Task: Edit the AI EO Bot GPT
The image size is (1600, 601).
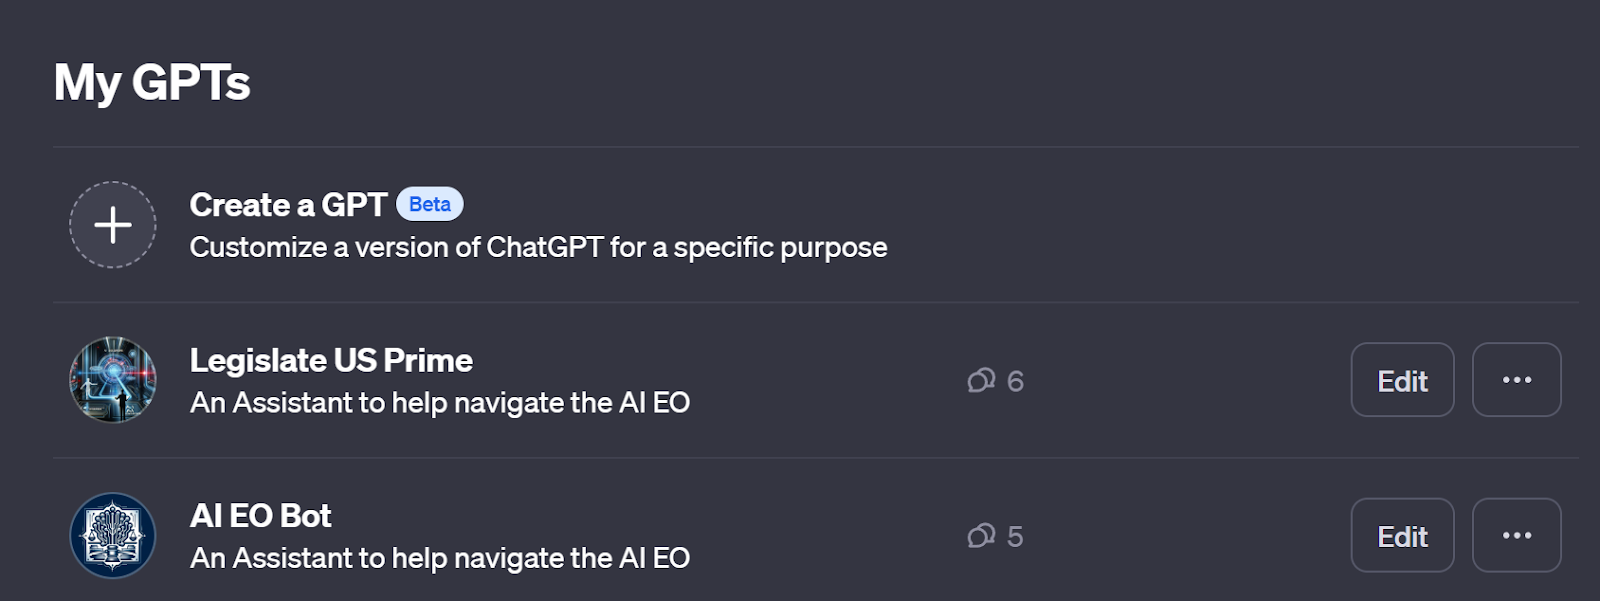Action: click(1402, 536)
